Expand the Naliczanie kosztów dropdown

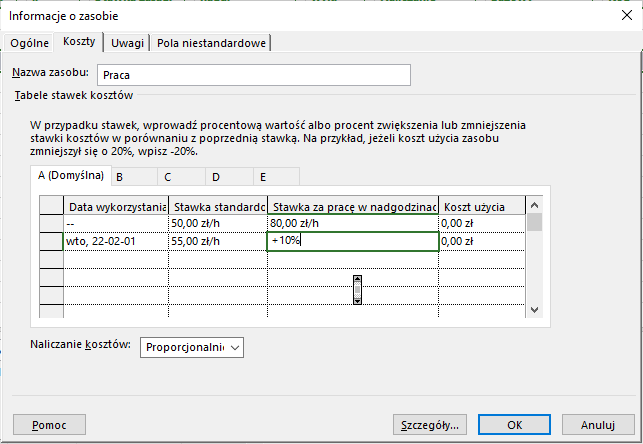click(x=191, y=346)
